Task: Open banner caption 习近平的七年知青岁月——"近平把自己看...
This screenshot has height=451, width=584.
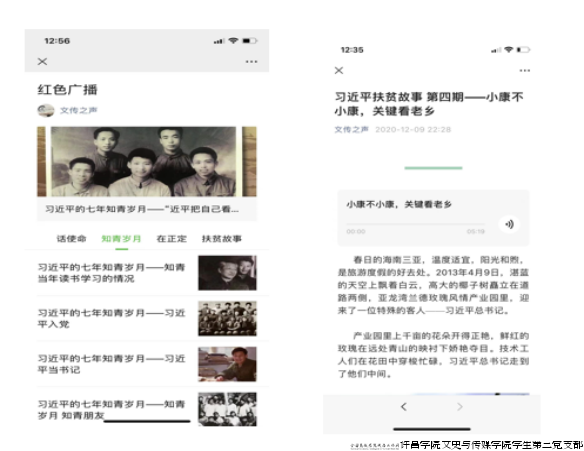Action: pyautogui.click(x=142, y=209)
